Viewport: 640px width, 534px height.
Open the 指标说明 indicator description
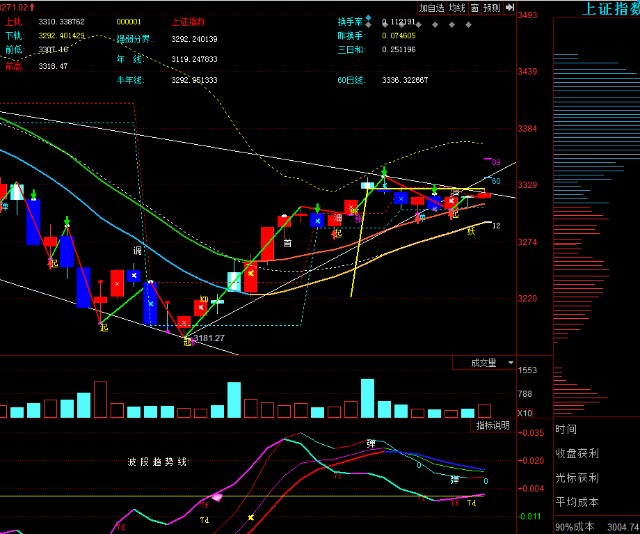coord(493,426)
